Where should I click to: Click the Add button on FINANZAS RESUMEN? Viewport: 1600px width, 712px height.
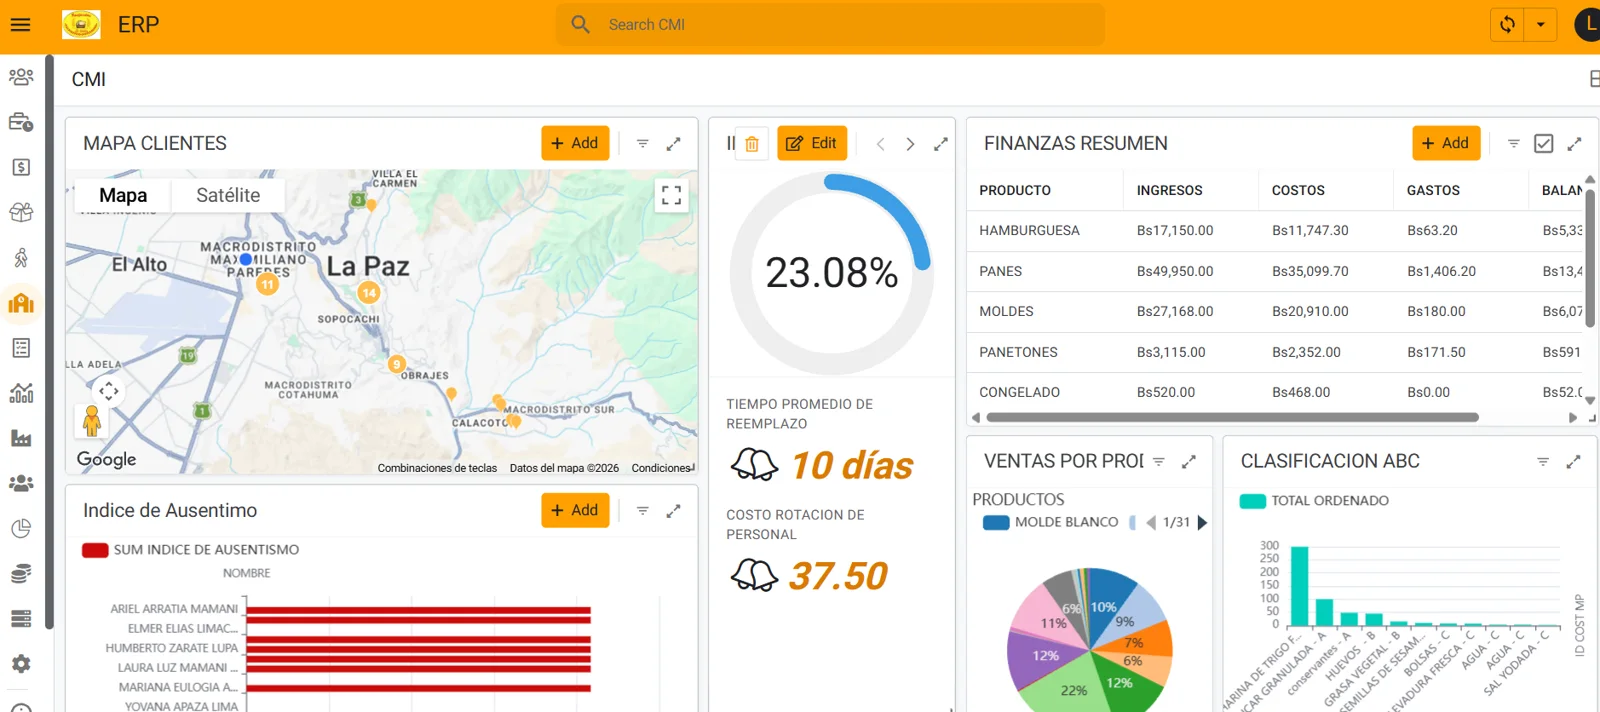pos(1446,143)
